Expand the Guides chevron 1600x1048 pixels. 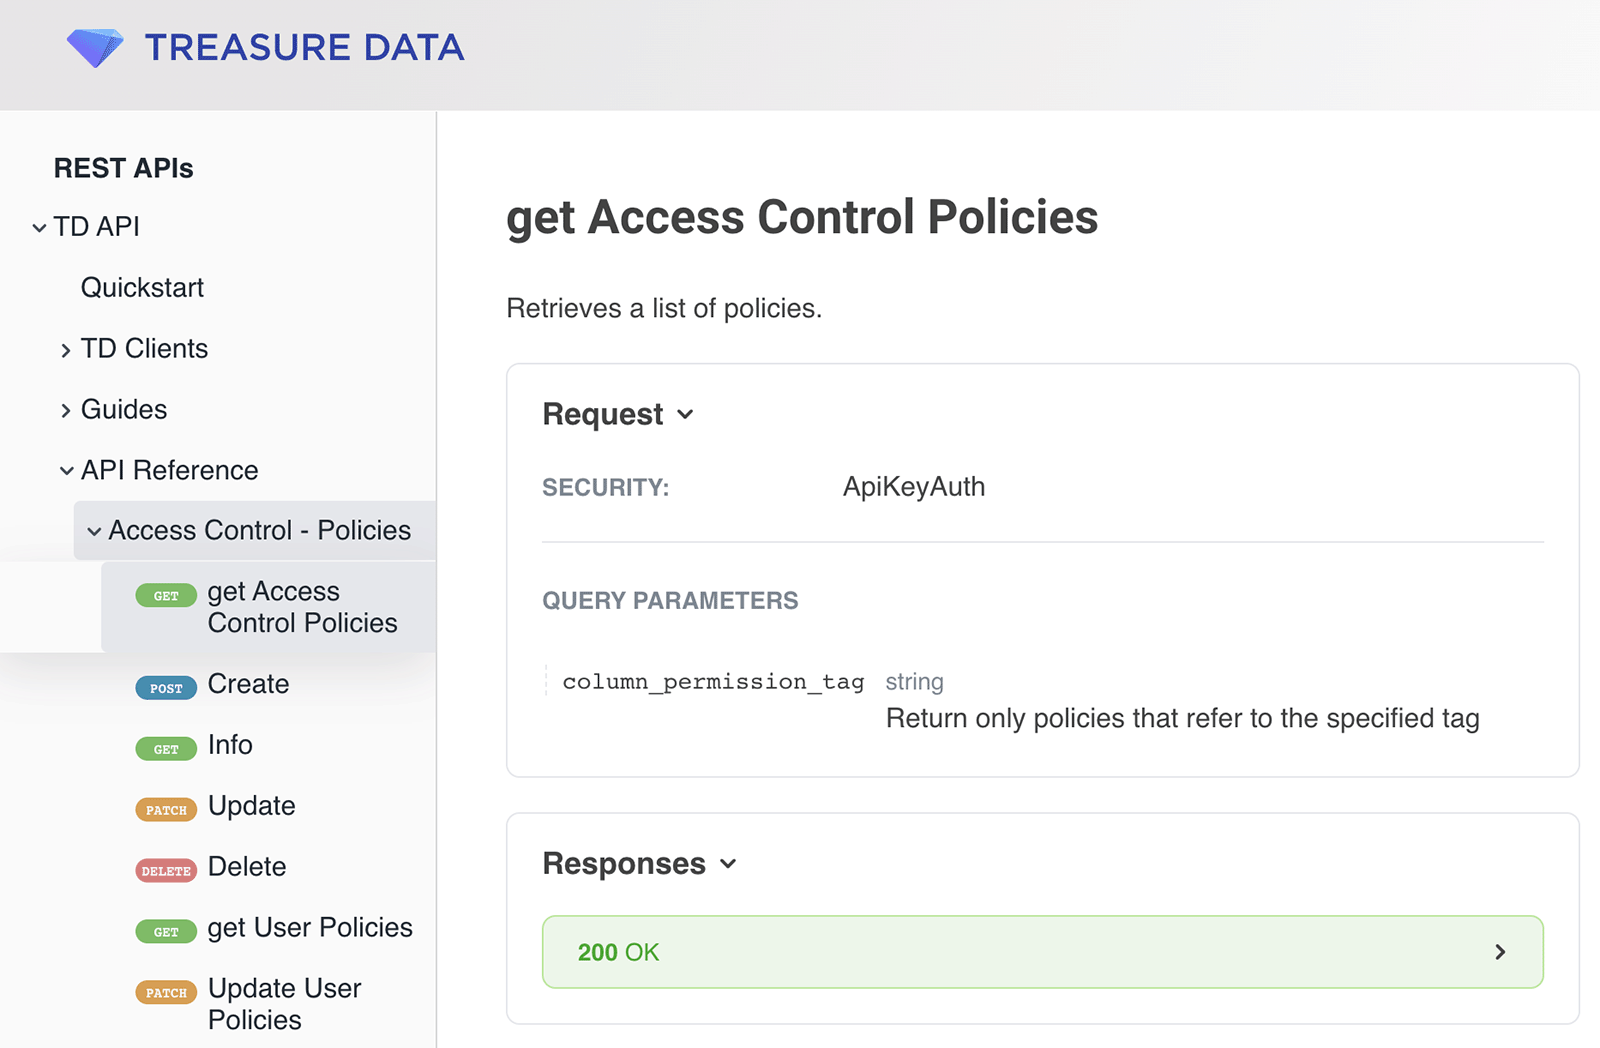(x=66, y=411)
